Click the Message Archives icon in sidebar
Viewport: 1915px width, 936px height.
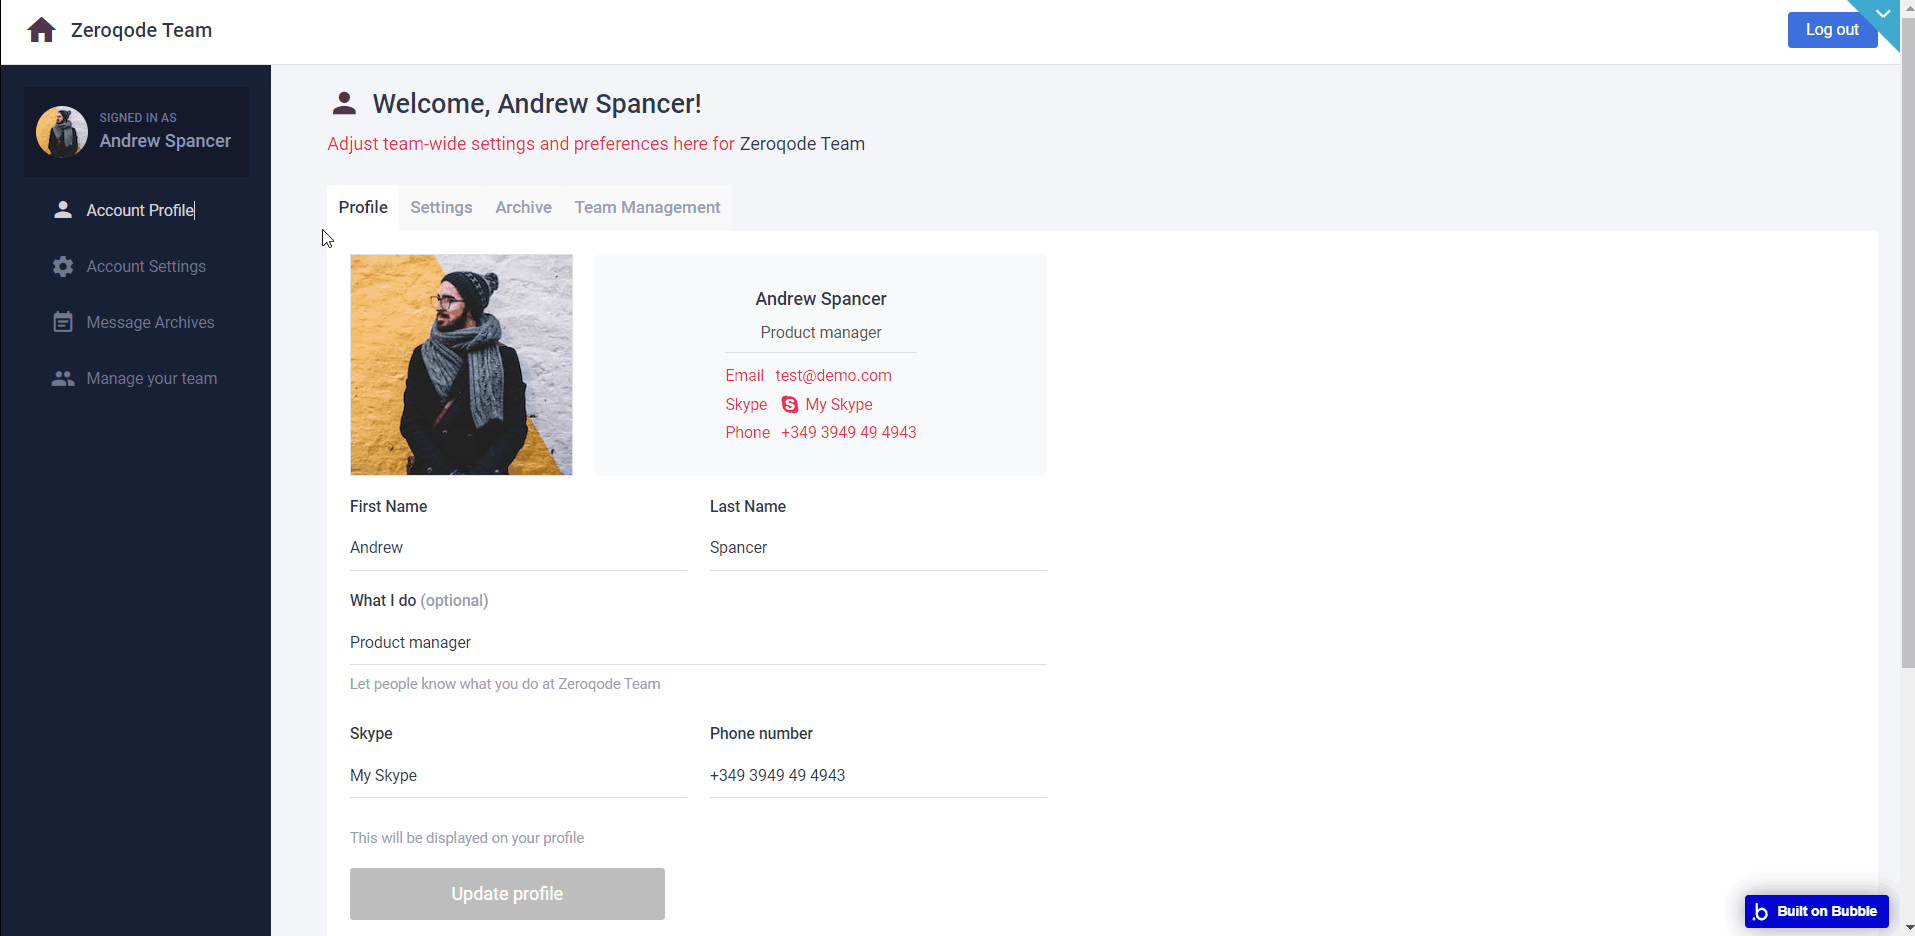[63, 322]
